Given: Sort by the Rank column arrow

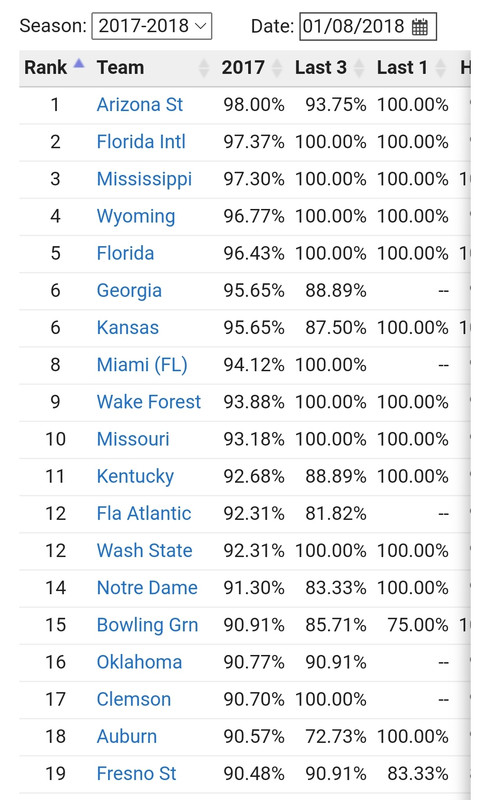Looking at the screenshot, I should [x=79, y=64].
